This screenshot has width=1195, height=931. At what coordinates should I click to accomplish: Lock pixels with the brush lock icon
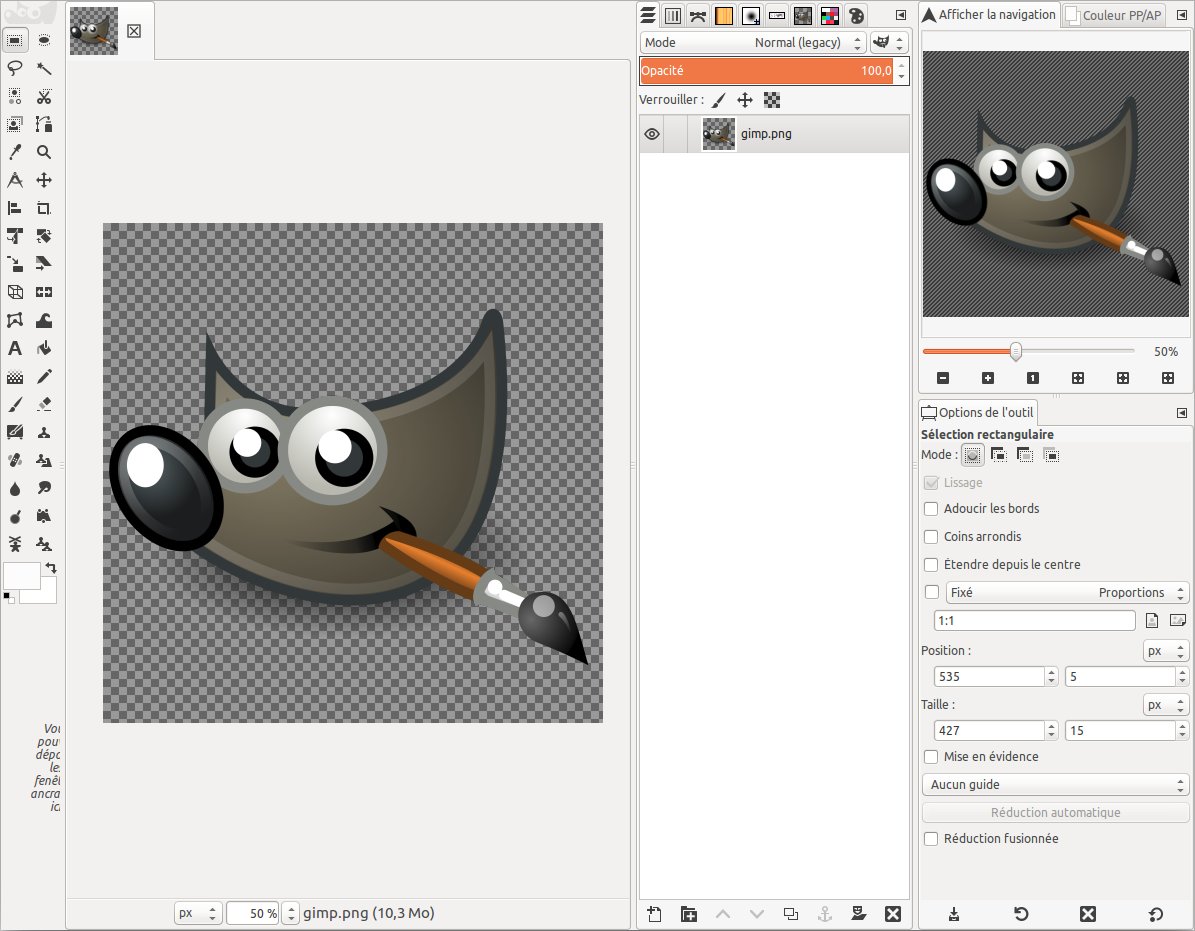(719, 100)
